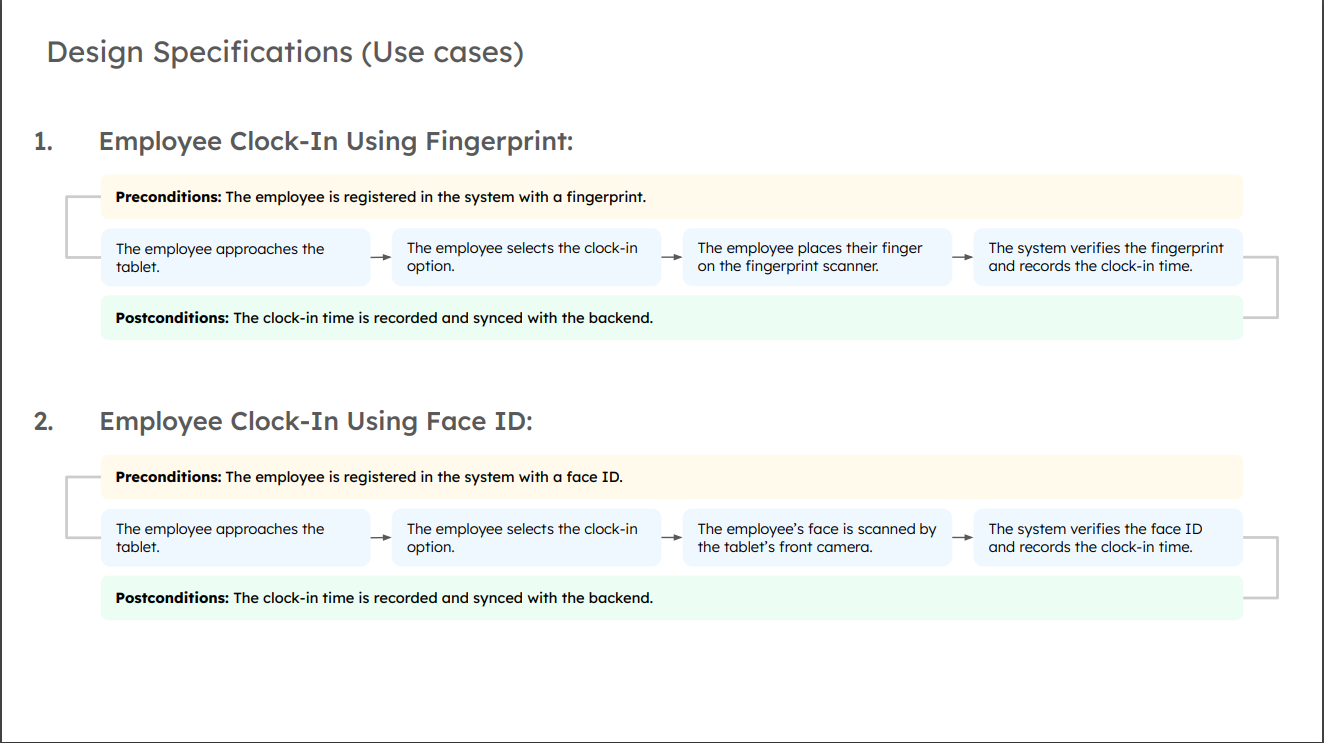Select the 'Employee Clock-In Using Fingerprint' heading

click(335, 142)
